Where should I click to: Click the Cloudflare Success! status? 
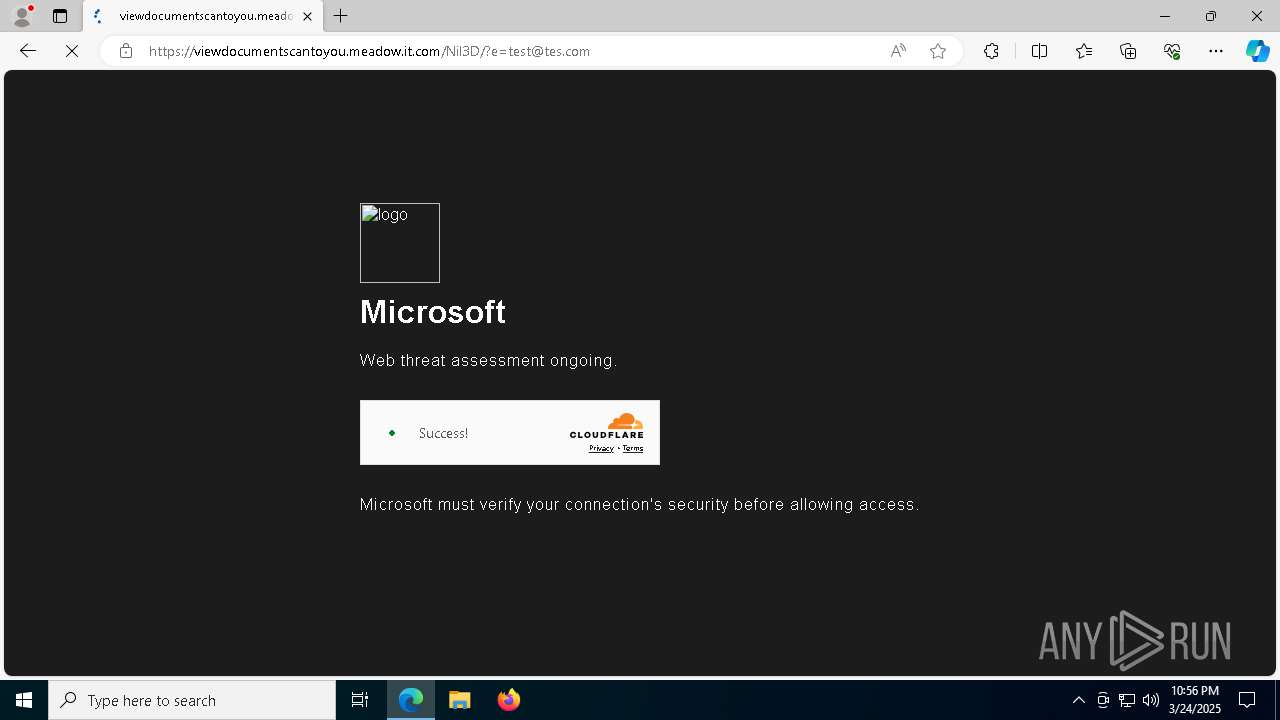coord(443,433)
